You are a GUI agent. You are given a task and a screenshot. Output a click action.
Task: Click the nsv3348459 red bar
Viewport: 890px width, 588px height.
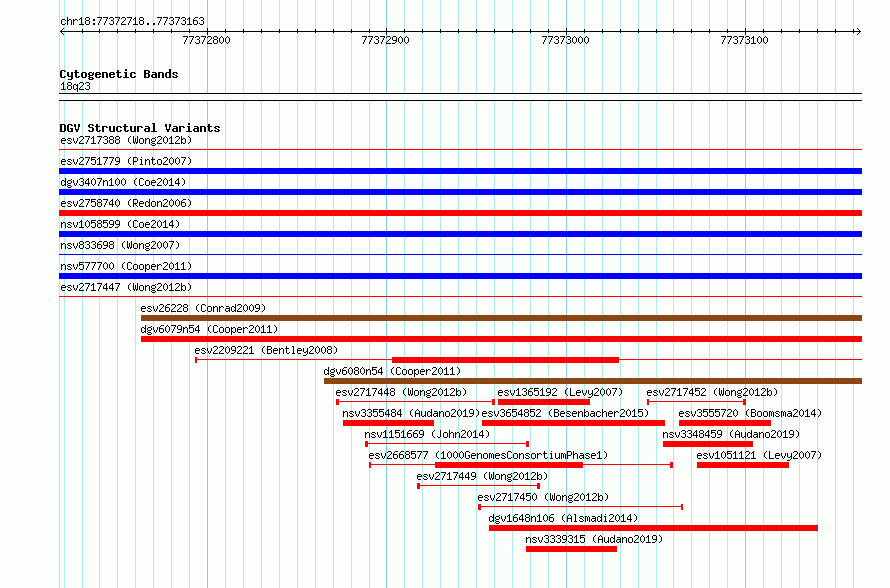708,444
